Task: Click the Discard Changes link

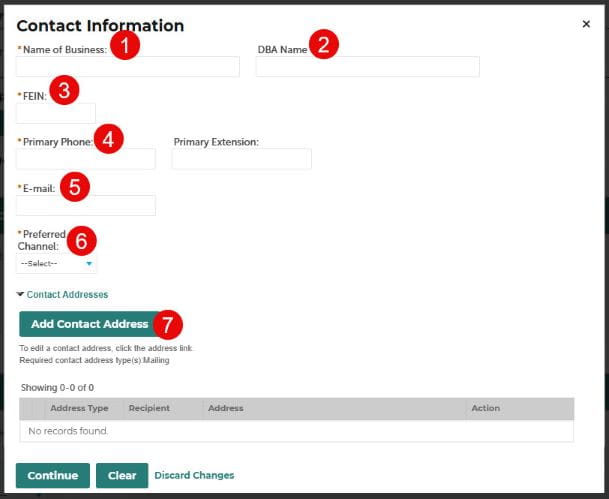Action: (x=194, y=475)
